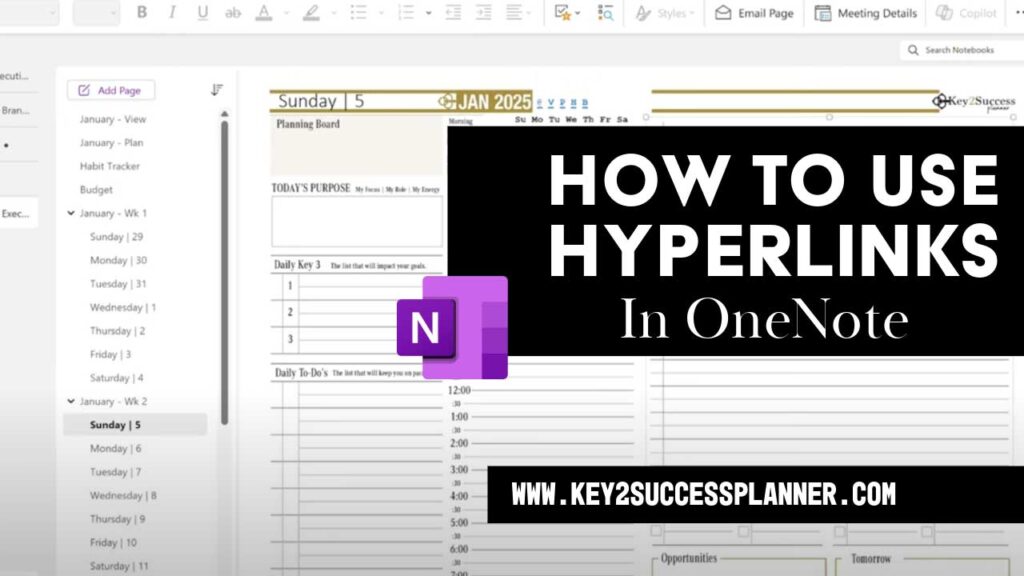Apply bold formatting
1024x576 pixels.
[x=141, y=13]
